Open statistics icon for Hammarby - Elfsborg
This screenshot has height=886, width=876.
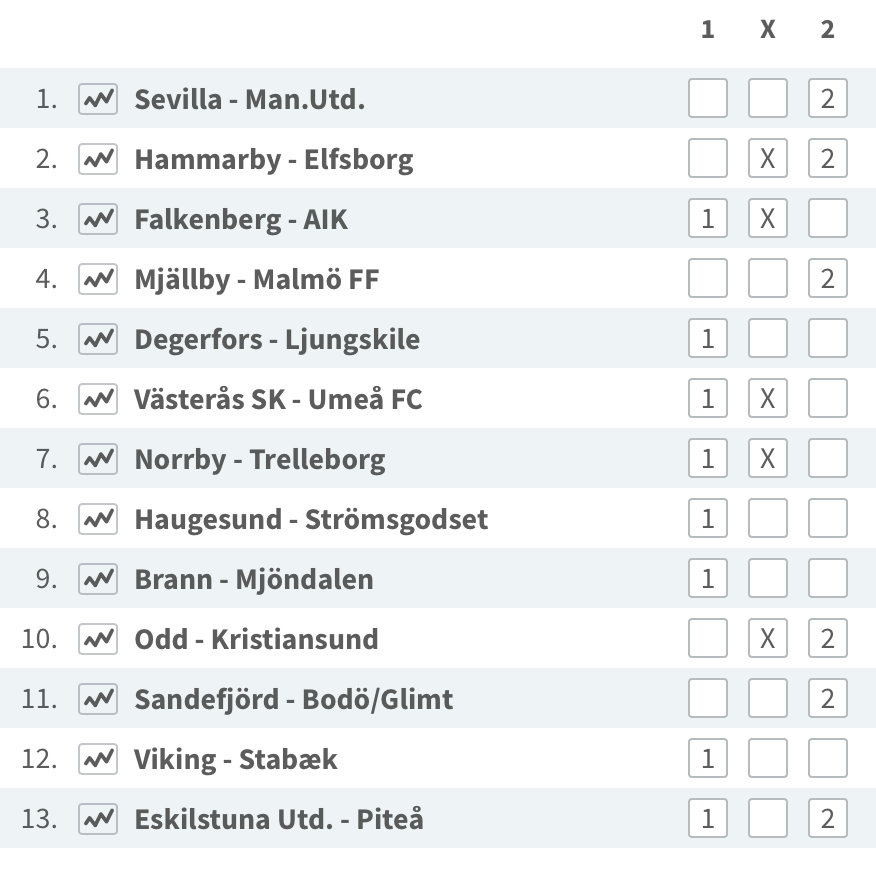(x=98, y=159)
